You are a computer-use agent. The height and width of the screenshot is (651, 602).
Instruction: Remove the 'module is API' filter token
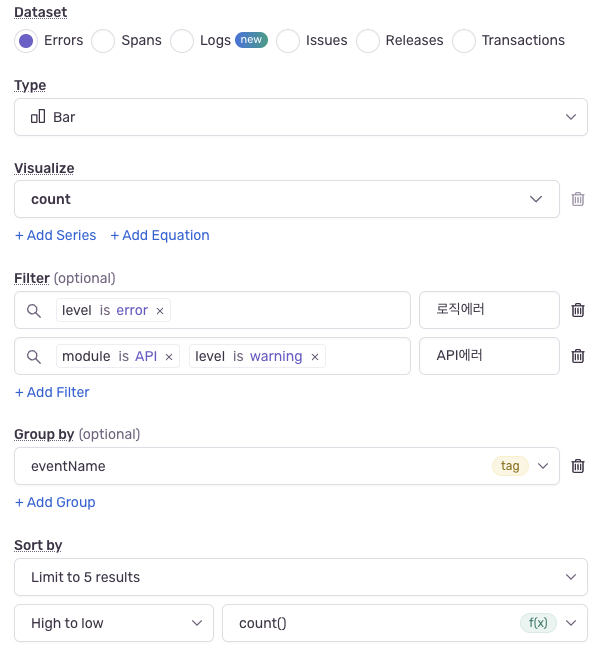[169, 357]
